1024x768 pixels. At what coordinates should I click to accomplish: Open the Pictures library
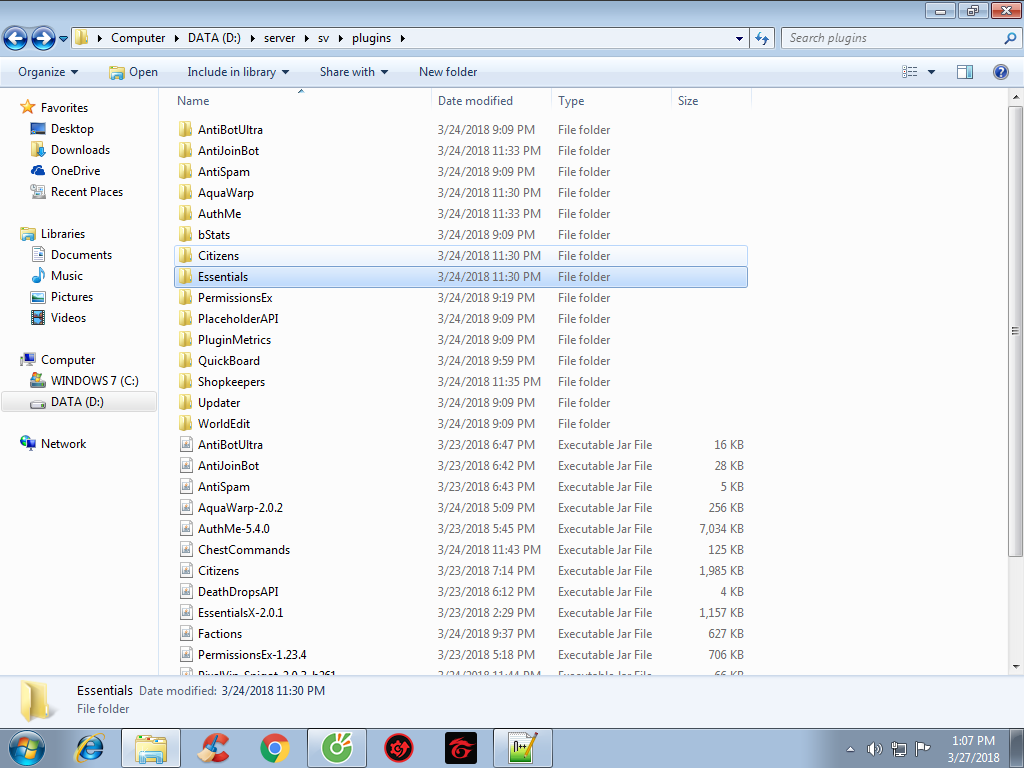pyautogui.click(x=72, y=296)
